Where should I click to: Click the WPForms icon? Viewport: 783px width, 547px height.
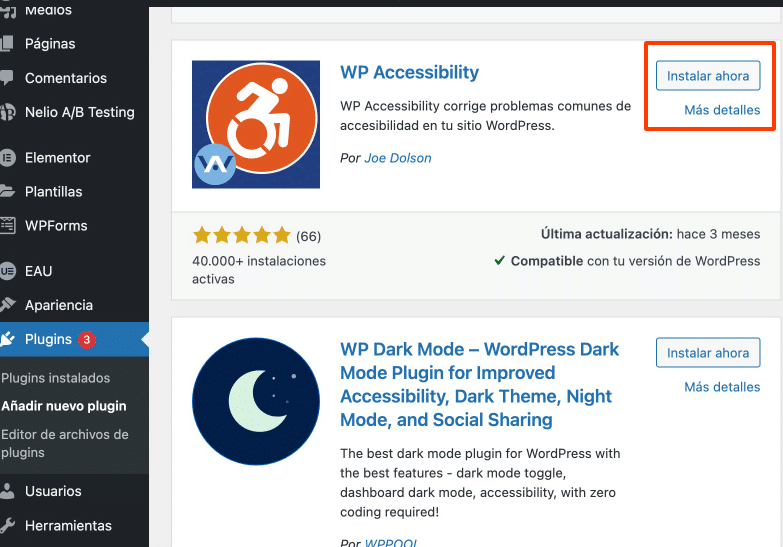7,225
